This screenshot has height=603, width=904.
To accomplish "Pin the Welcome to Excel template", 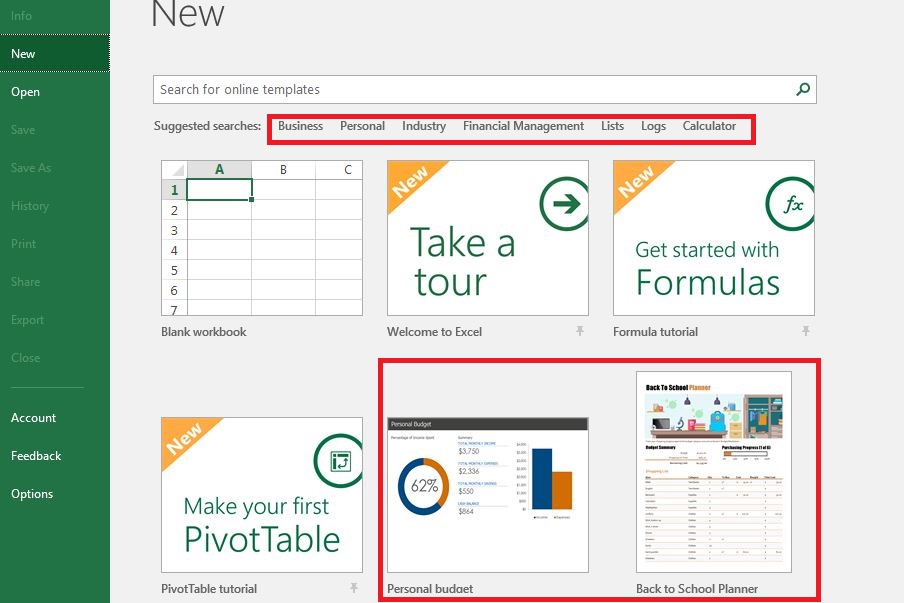I will (579, 331).
